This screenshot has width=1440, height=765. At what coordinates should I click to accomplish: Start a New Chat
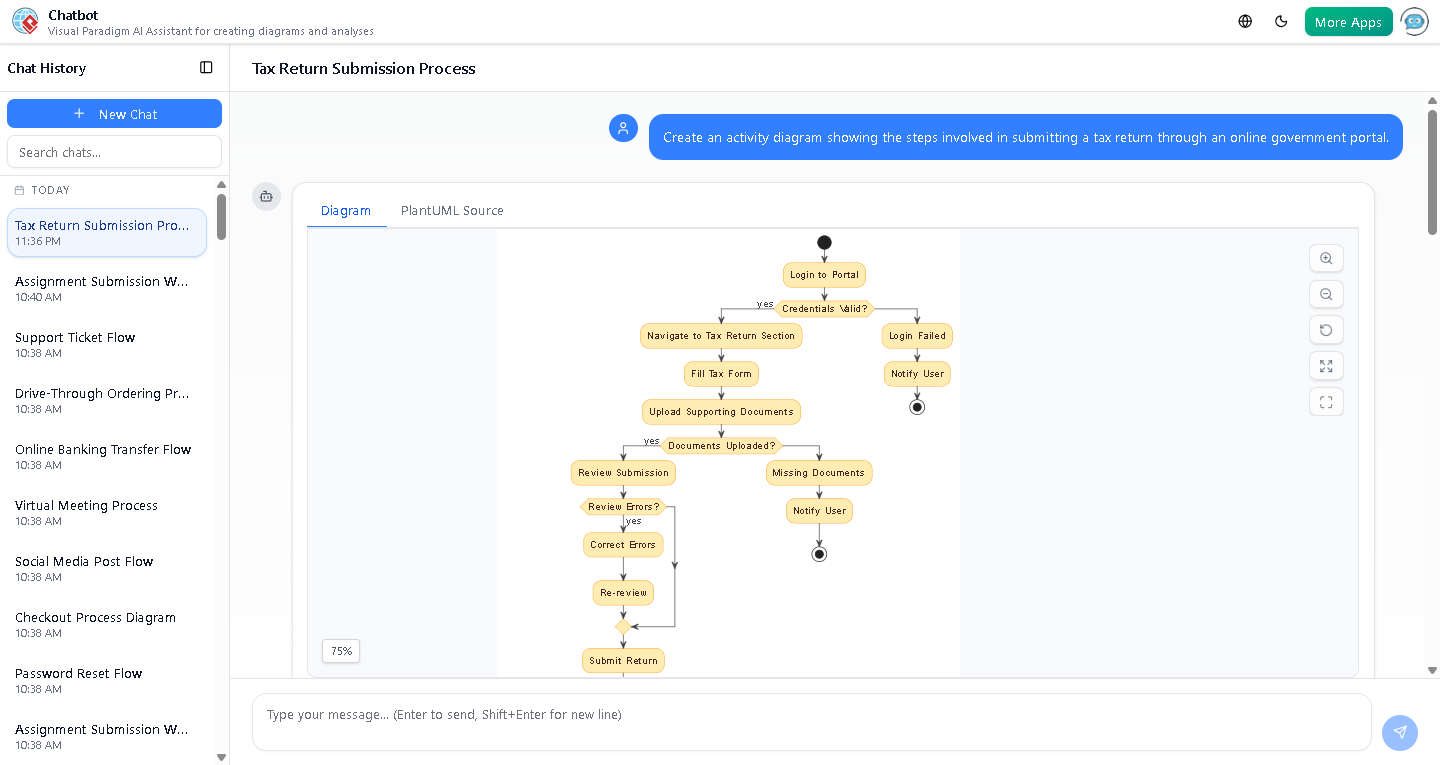(114, 113)
